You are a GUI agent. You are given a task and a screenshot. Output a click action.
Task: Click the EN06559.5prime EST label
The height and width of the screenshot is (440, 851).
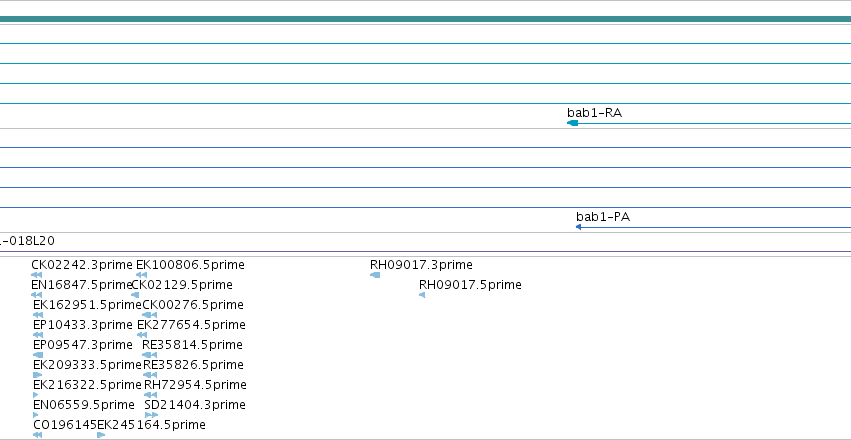tap(84, 405)
